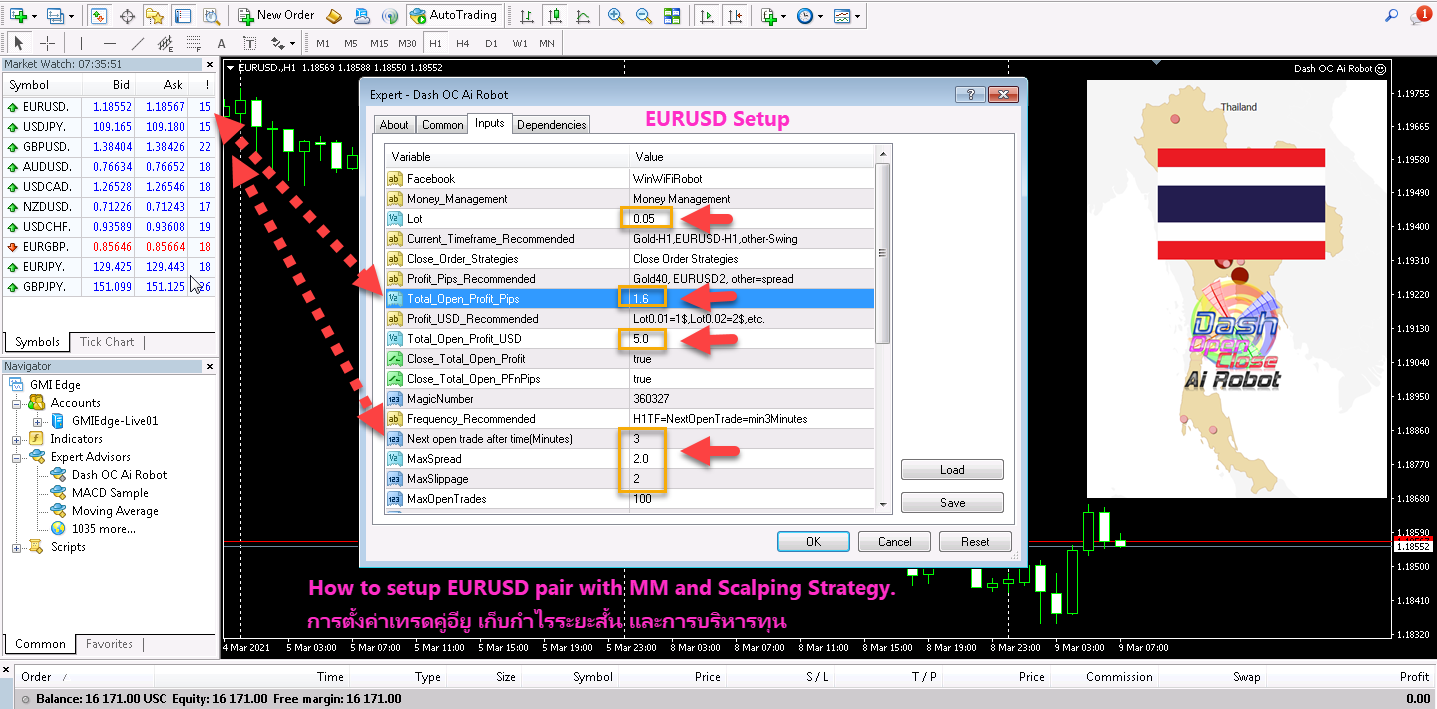Image resolution: width=1437 pixels, height=709 pixels.
Task: Collapse the Accounts tree node
Action: (17, 403)
